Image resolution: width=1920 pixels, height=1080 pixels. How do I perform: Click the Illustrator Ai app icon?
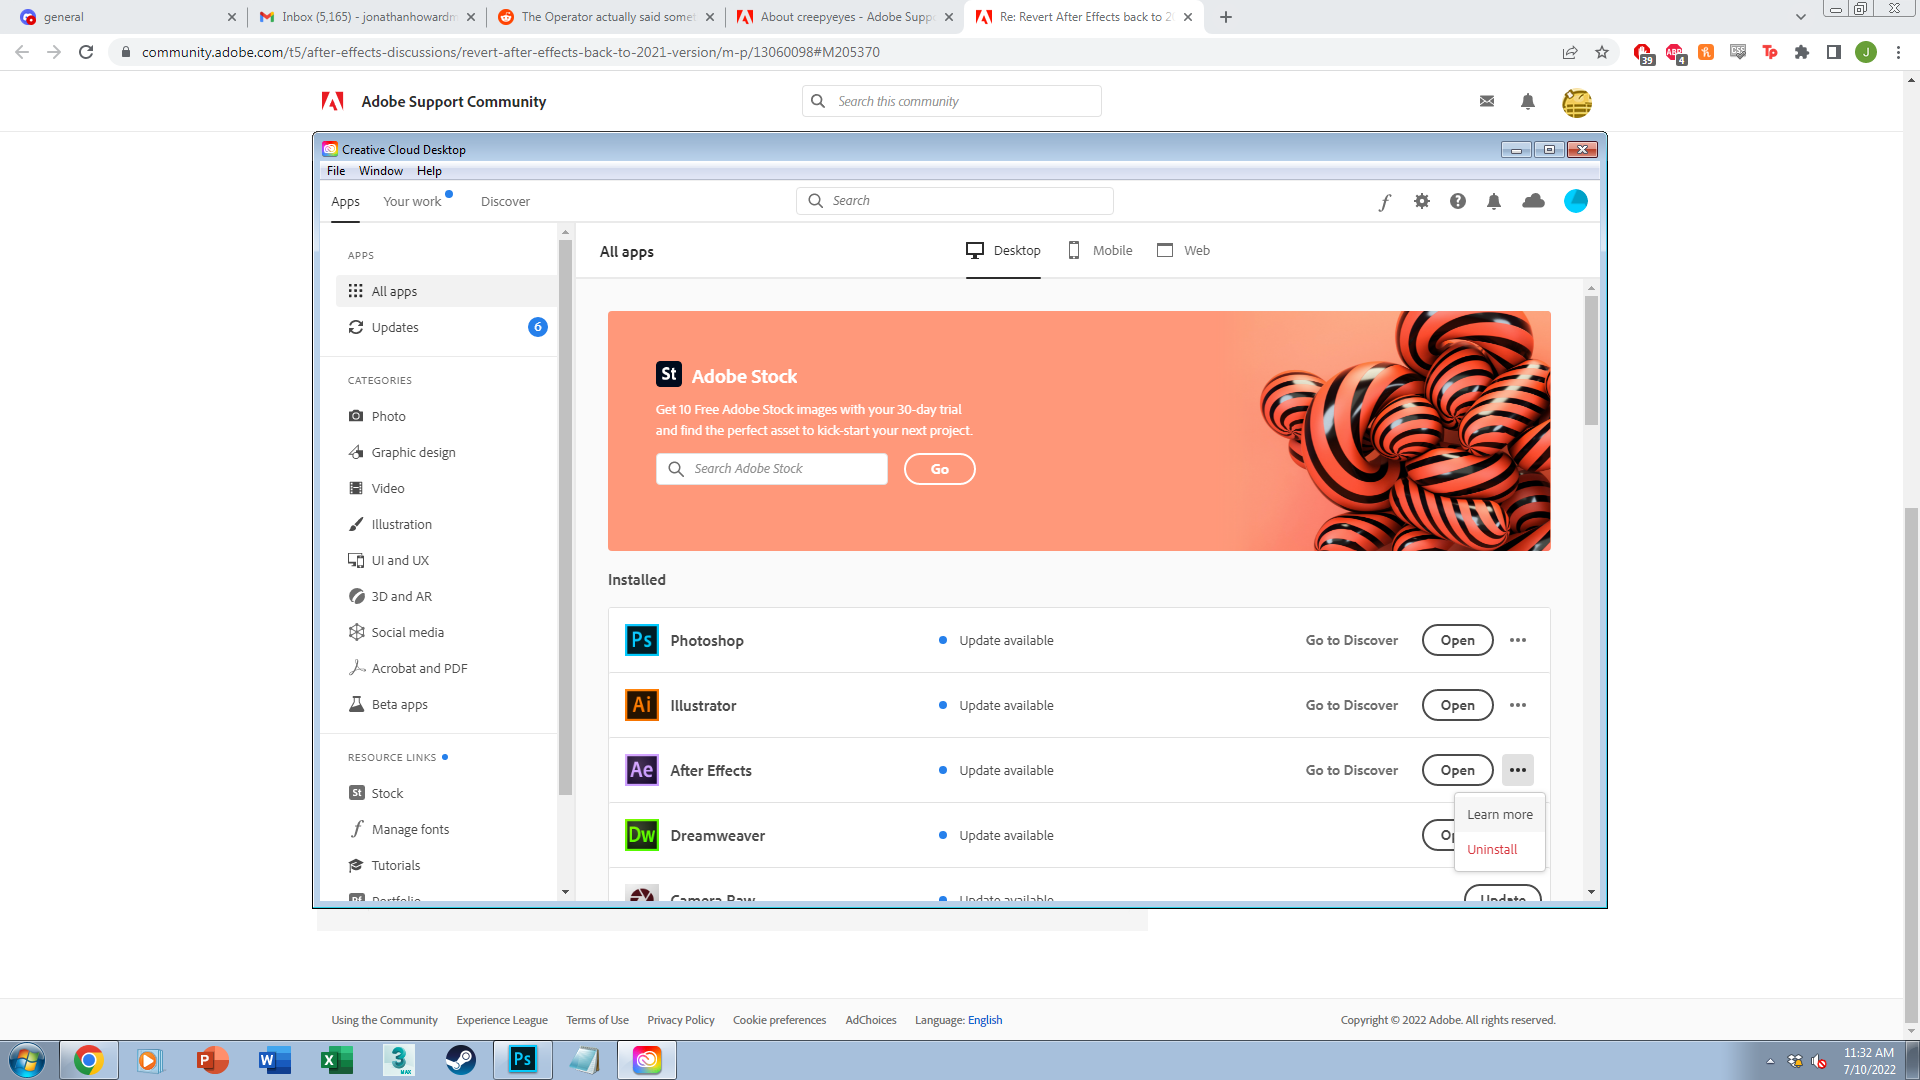pos(641,705)
